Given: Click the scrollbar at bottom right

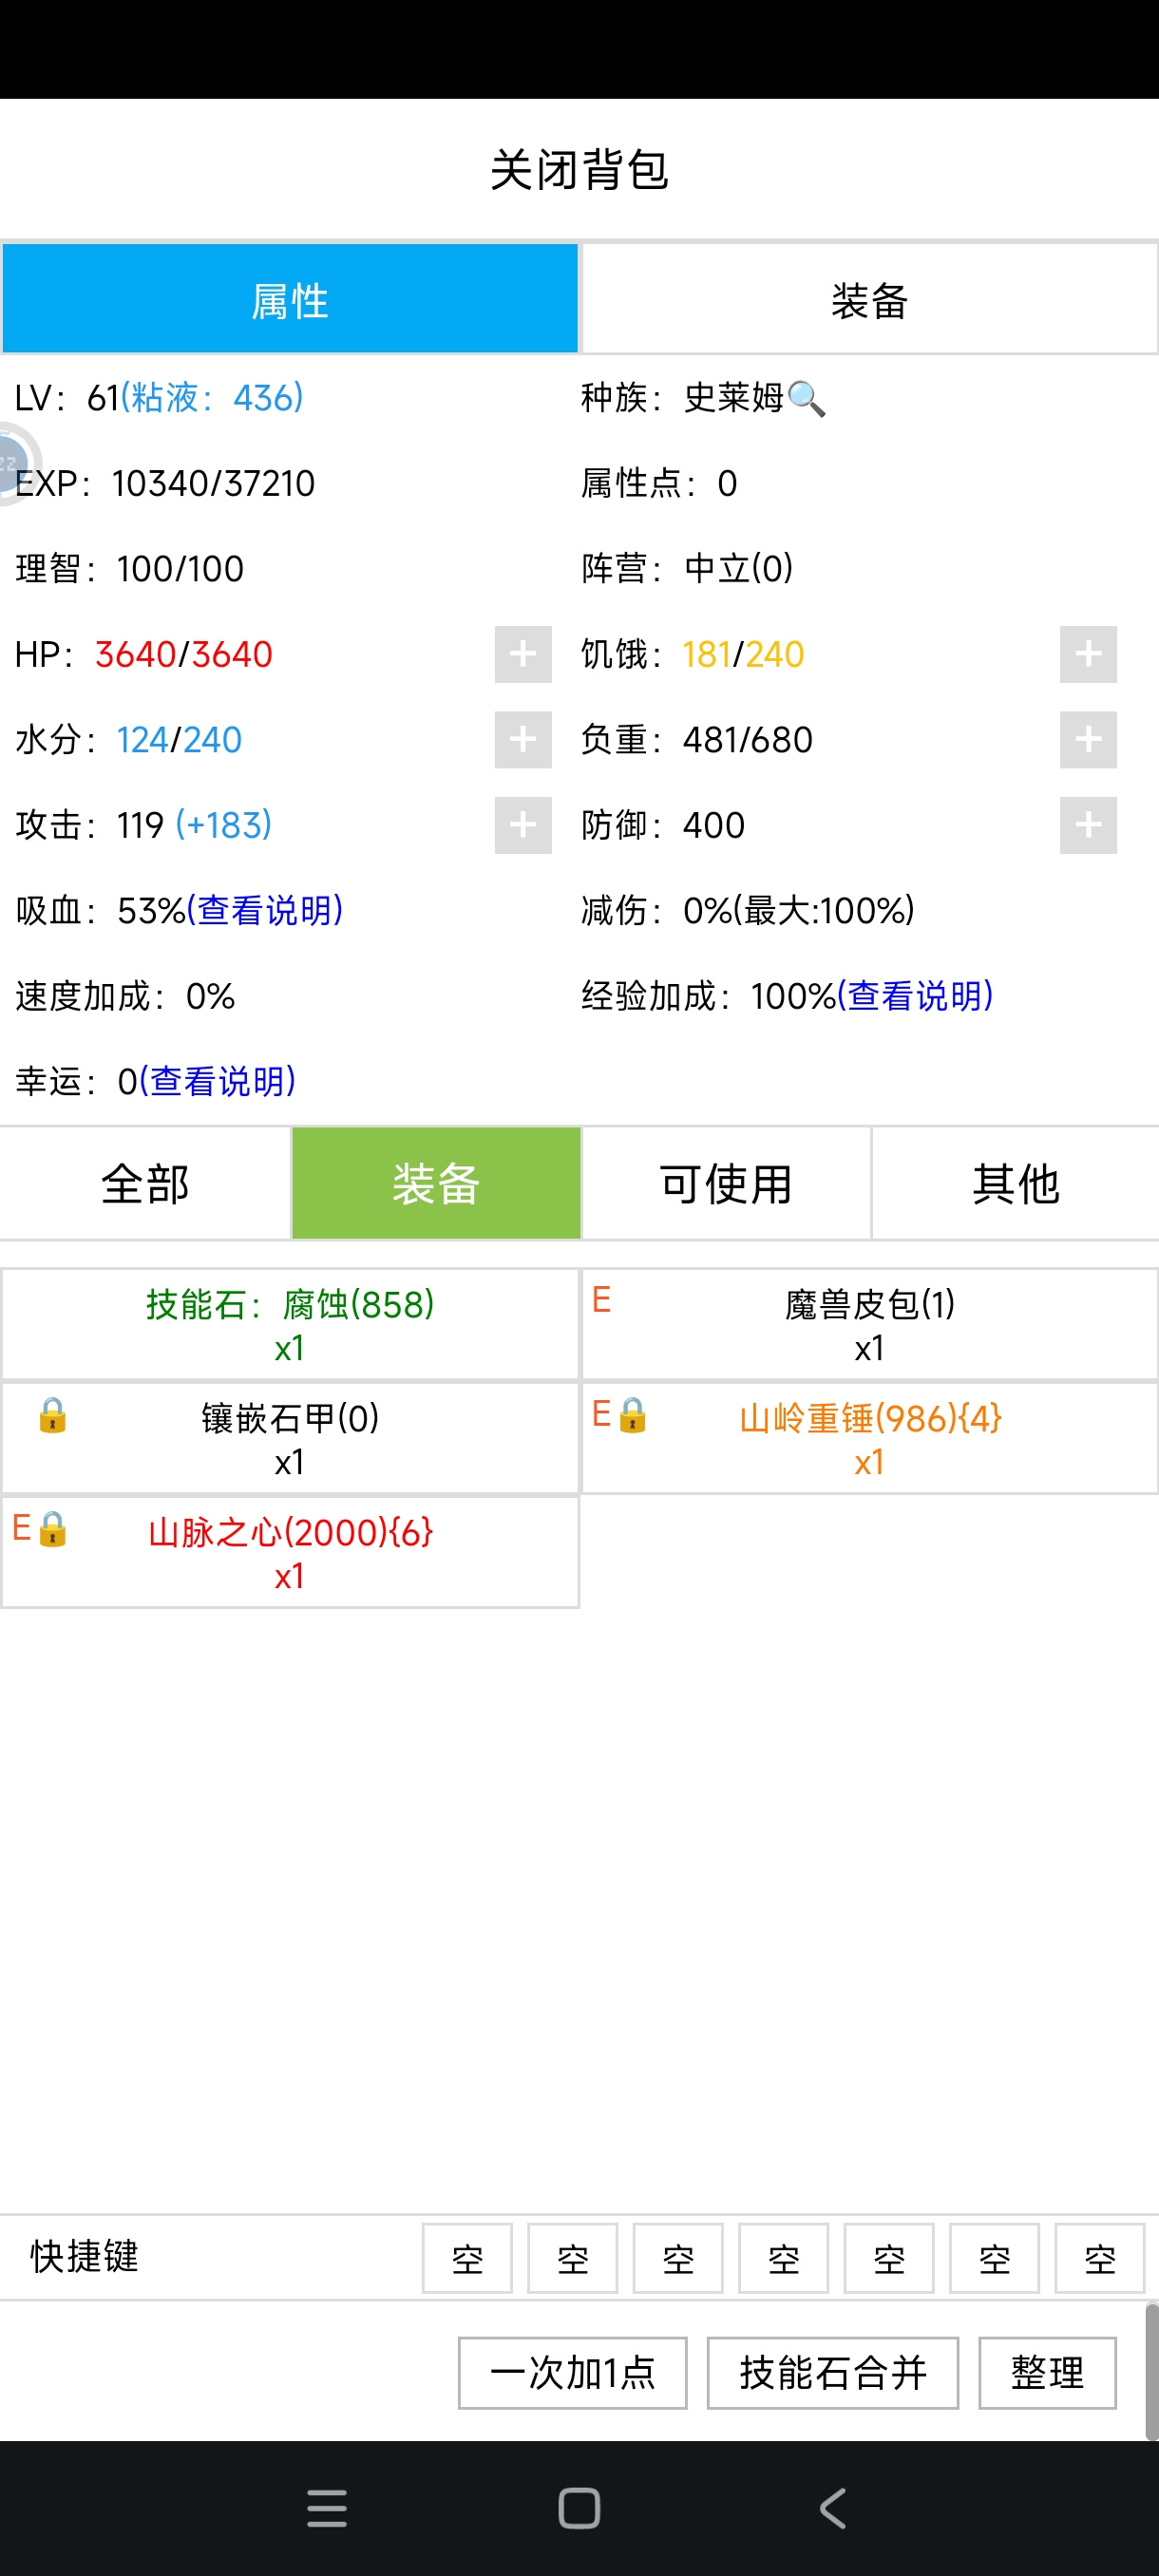Looking at the screenshot, I should 1151,2371.
